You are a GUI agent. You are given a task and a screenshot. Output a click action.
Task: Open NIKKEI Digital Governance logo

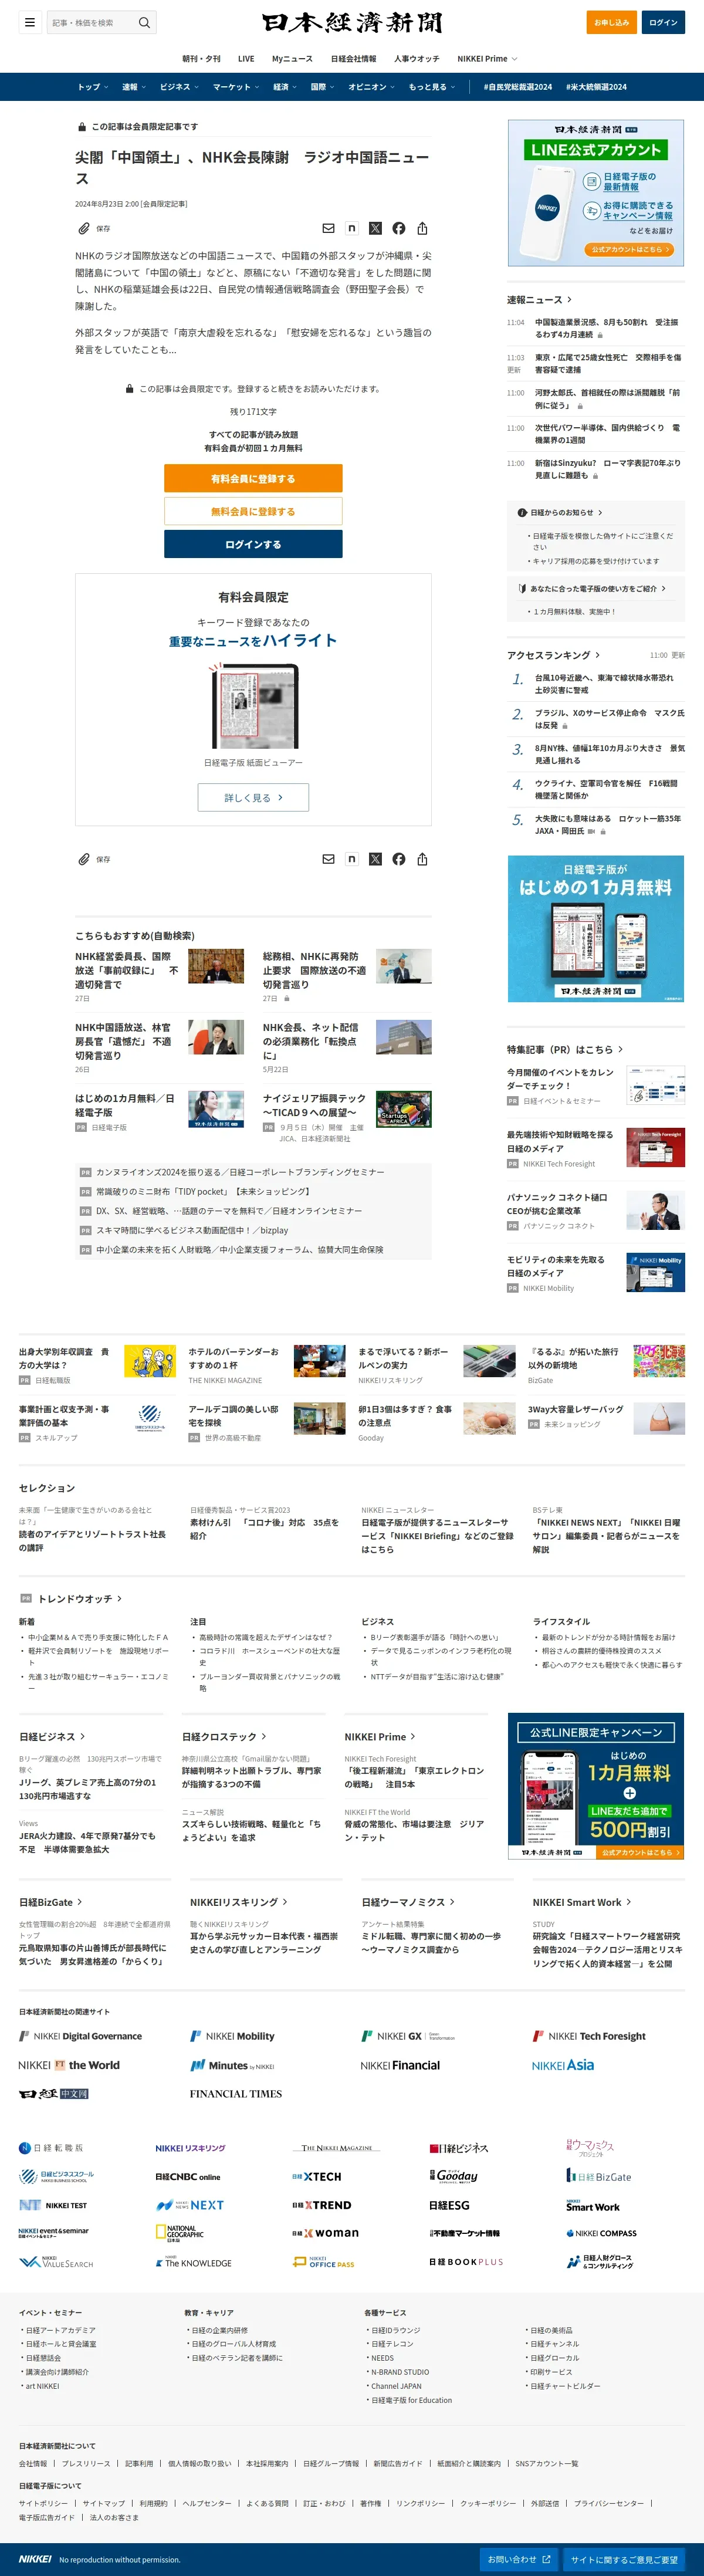click(81, 2036)
